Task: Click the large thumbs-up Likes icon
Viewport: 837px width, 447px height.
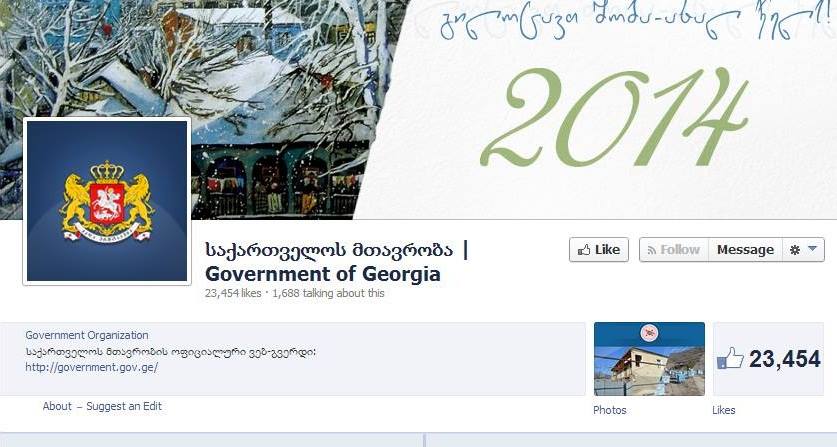Action: click(x=730, y=358)
